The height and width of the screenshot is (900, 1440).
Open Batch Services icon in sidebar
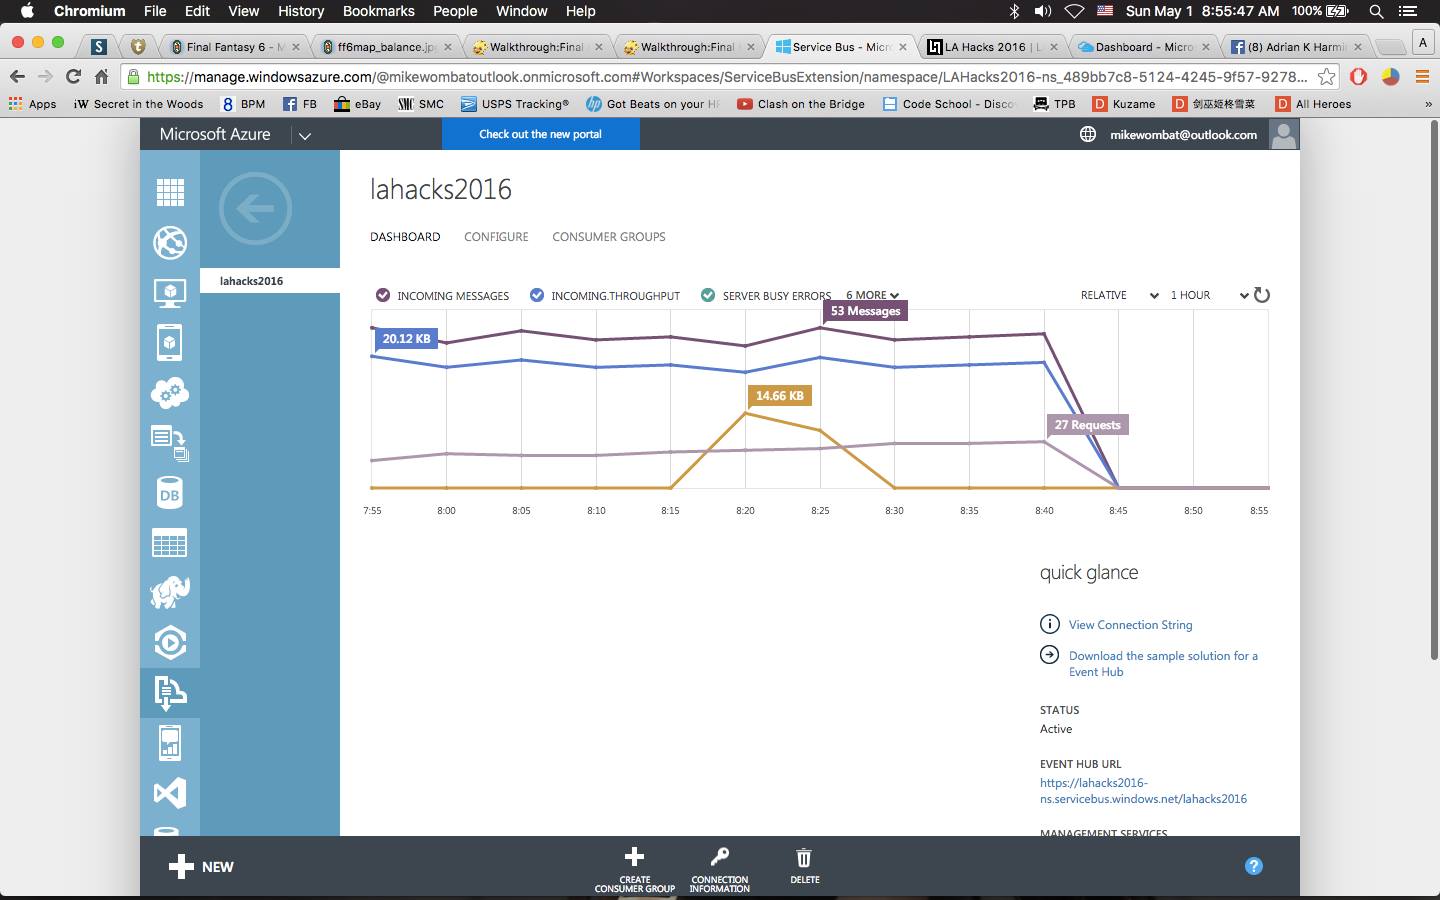pos(170,443)
